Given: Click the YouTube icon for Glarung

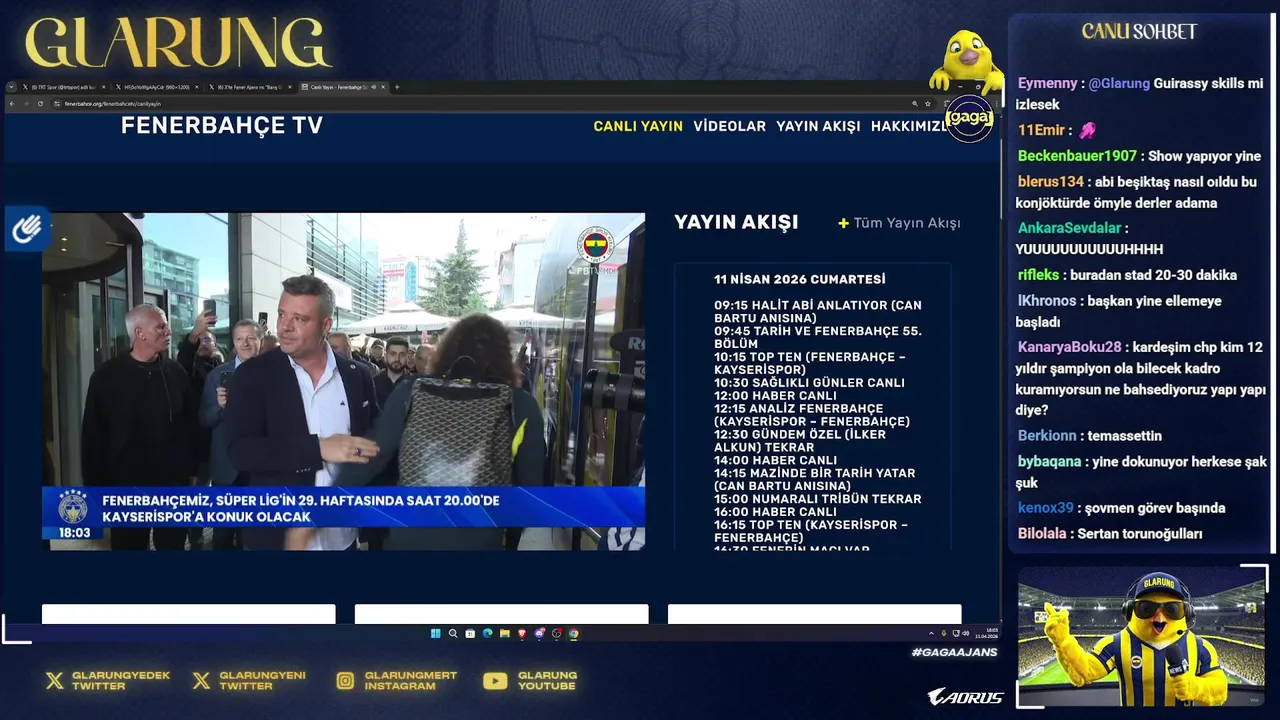Looking at the screenshot, I should pos(495,681).
